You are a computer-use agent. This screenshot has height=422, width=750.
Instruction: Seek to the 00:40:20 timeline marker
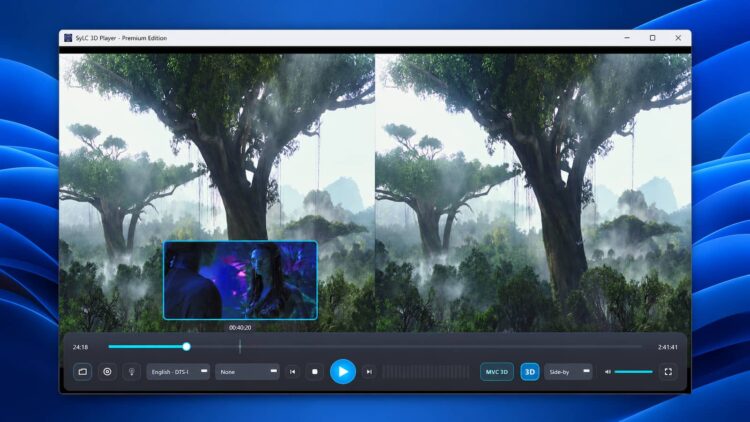[240, 347]
